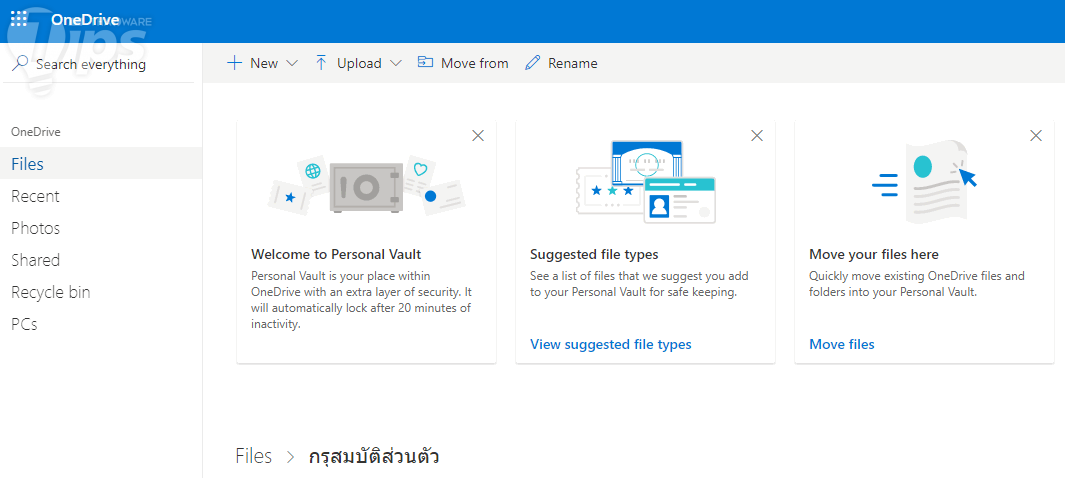Click the plus icon beside New
The image size is (1065, 478).
coord(235,63)
